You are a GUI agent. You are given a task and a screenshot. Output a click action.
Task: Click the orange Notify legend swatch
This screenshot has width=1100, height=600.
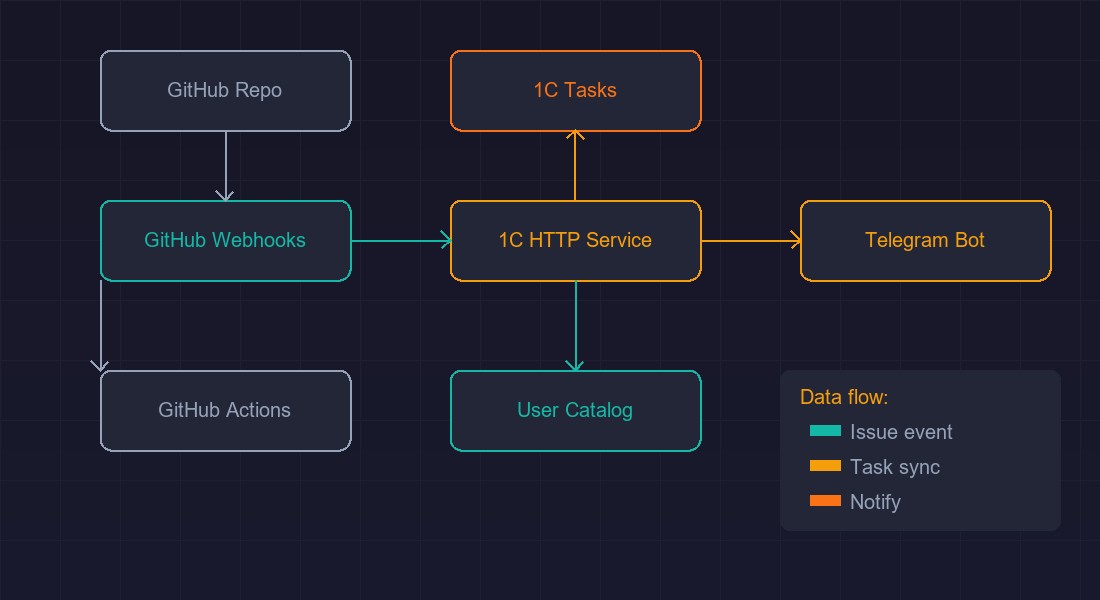pyautogui.click(x=825, y=501)
